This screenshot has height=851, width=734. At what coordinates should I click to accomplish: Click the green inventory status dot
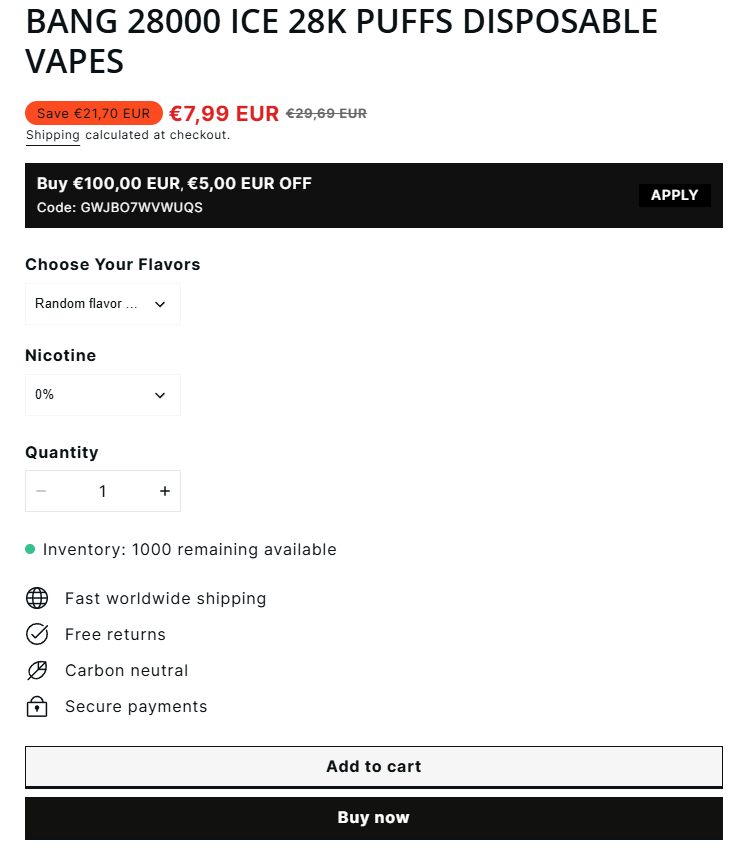point(30,549)
